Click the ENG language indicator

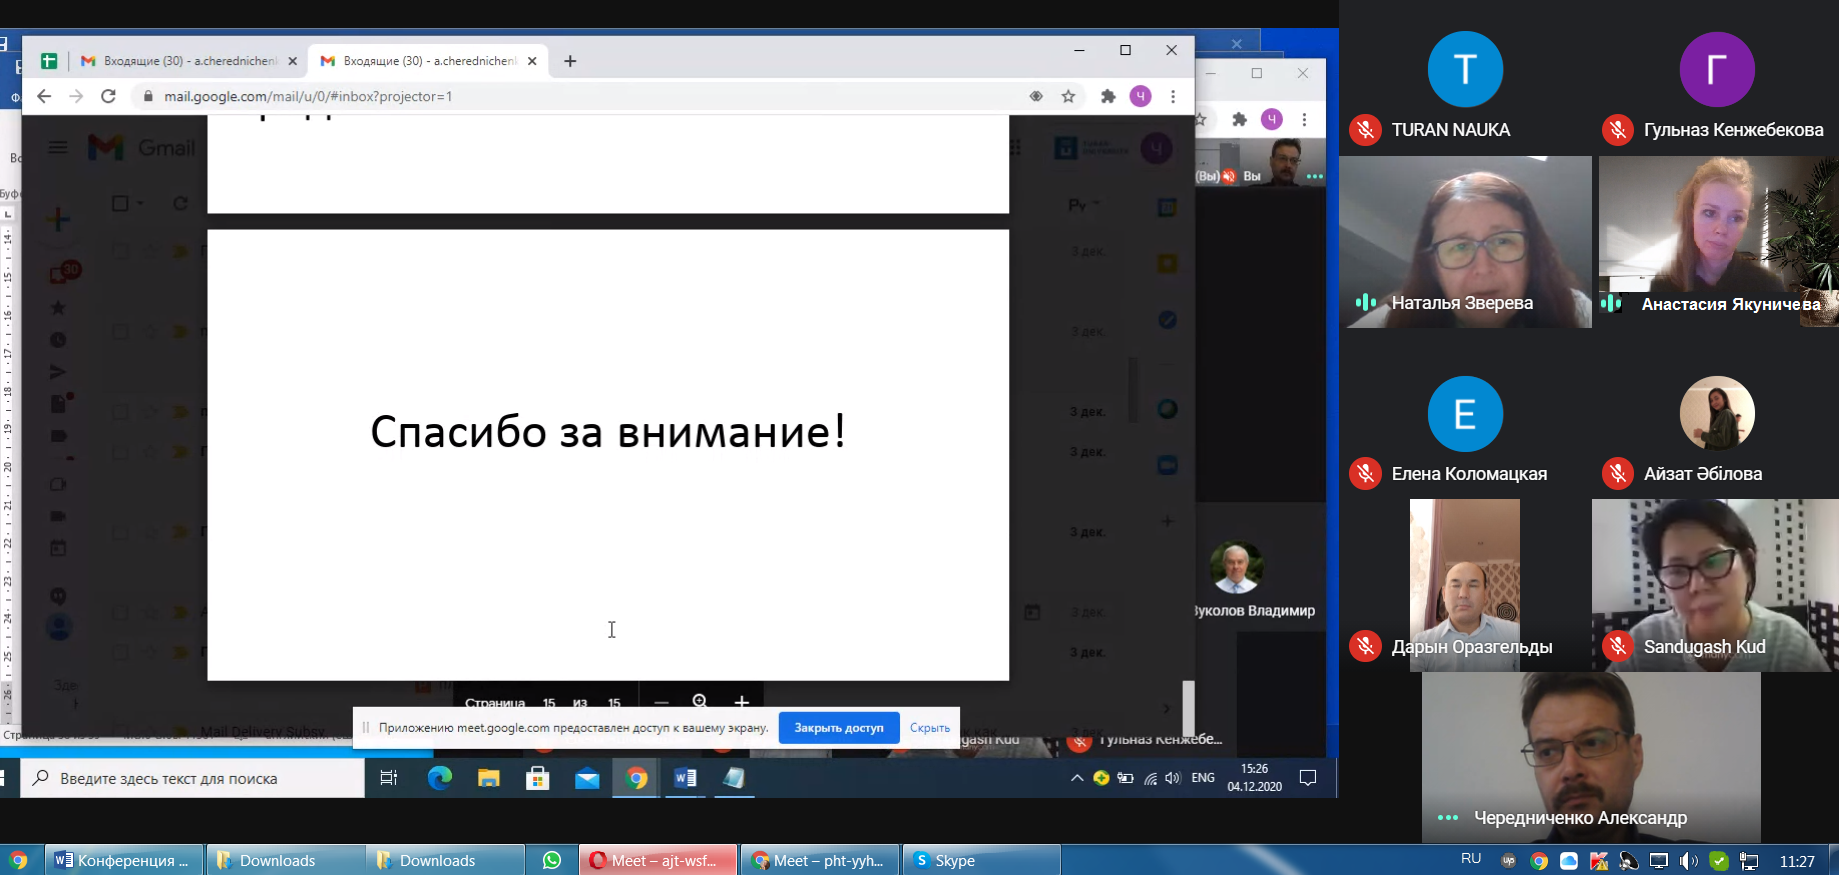pos(1203,778)
